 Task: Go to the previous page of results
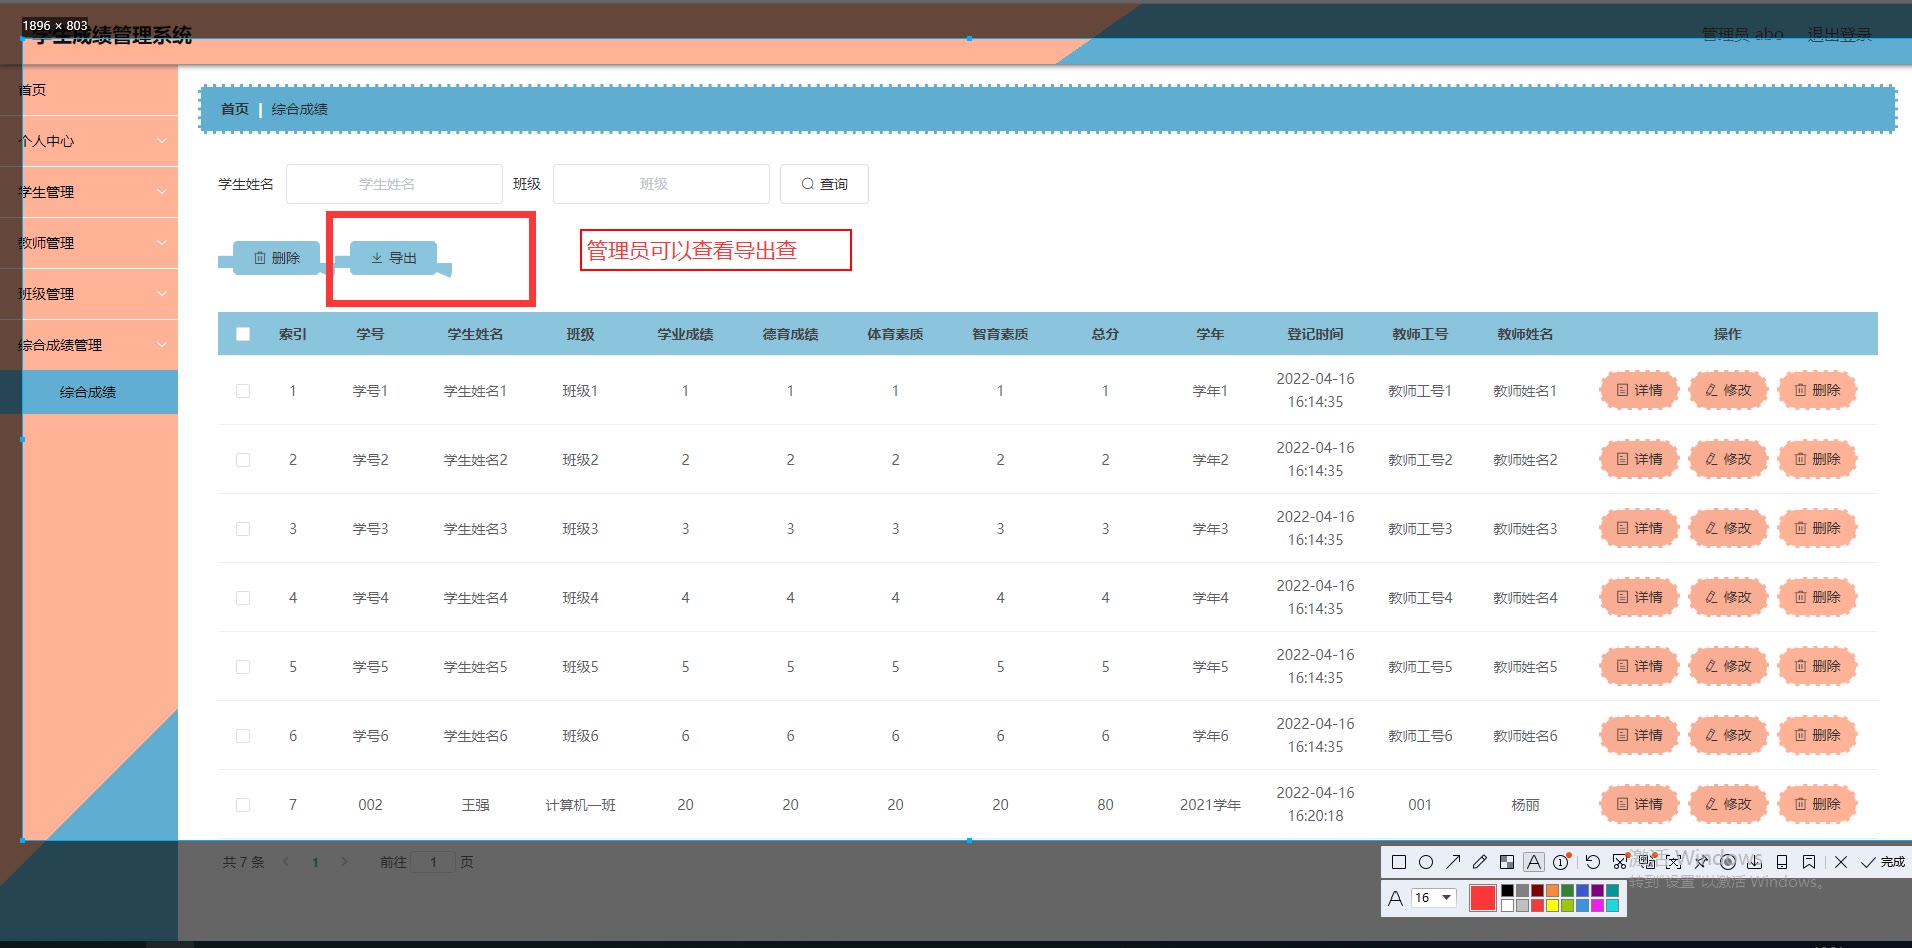point(286,862)
